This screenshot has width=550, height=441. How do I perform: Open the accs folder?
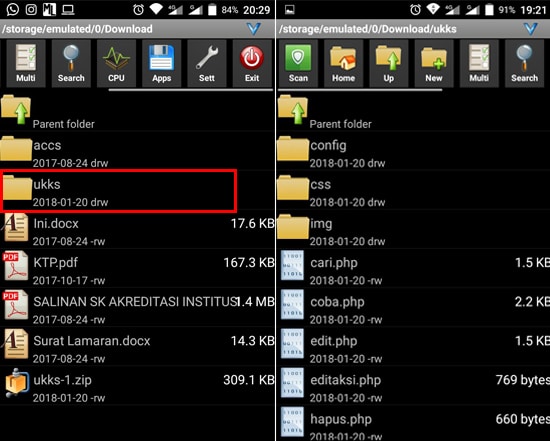(x=137, y=152)
